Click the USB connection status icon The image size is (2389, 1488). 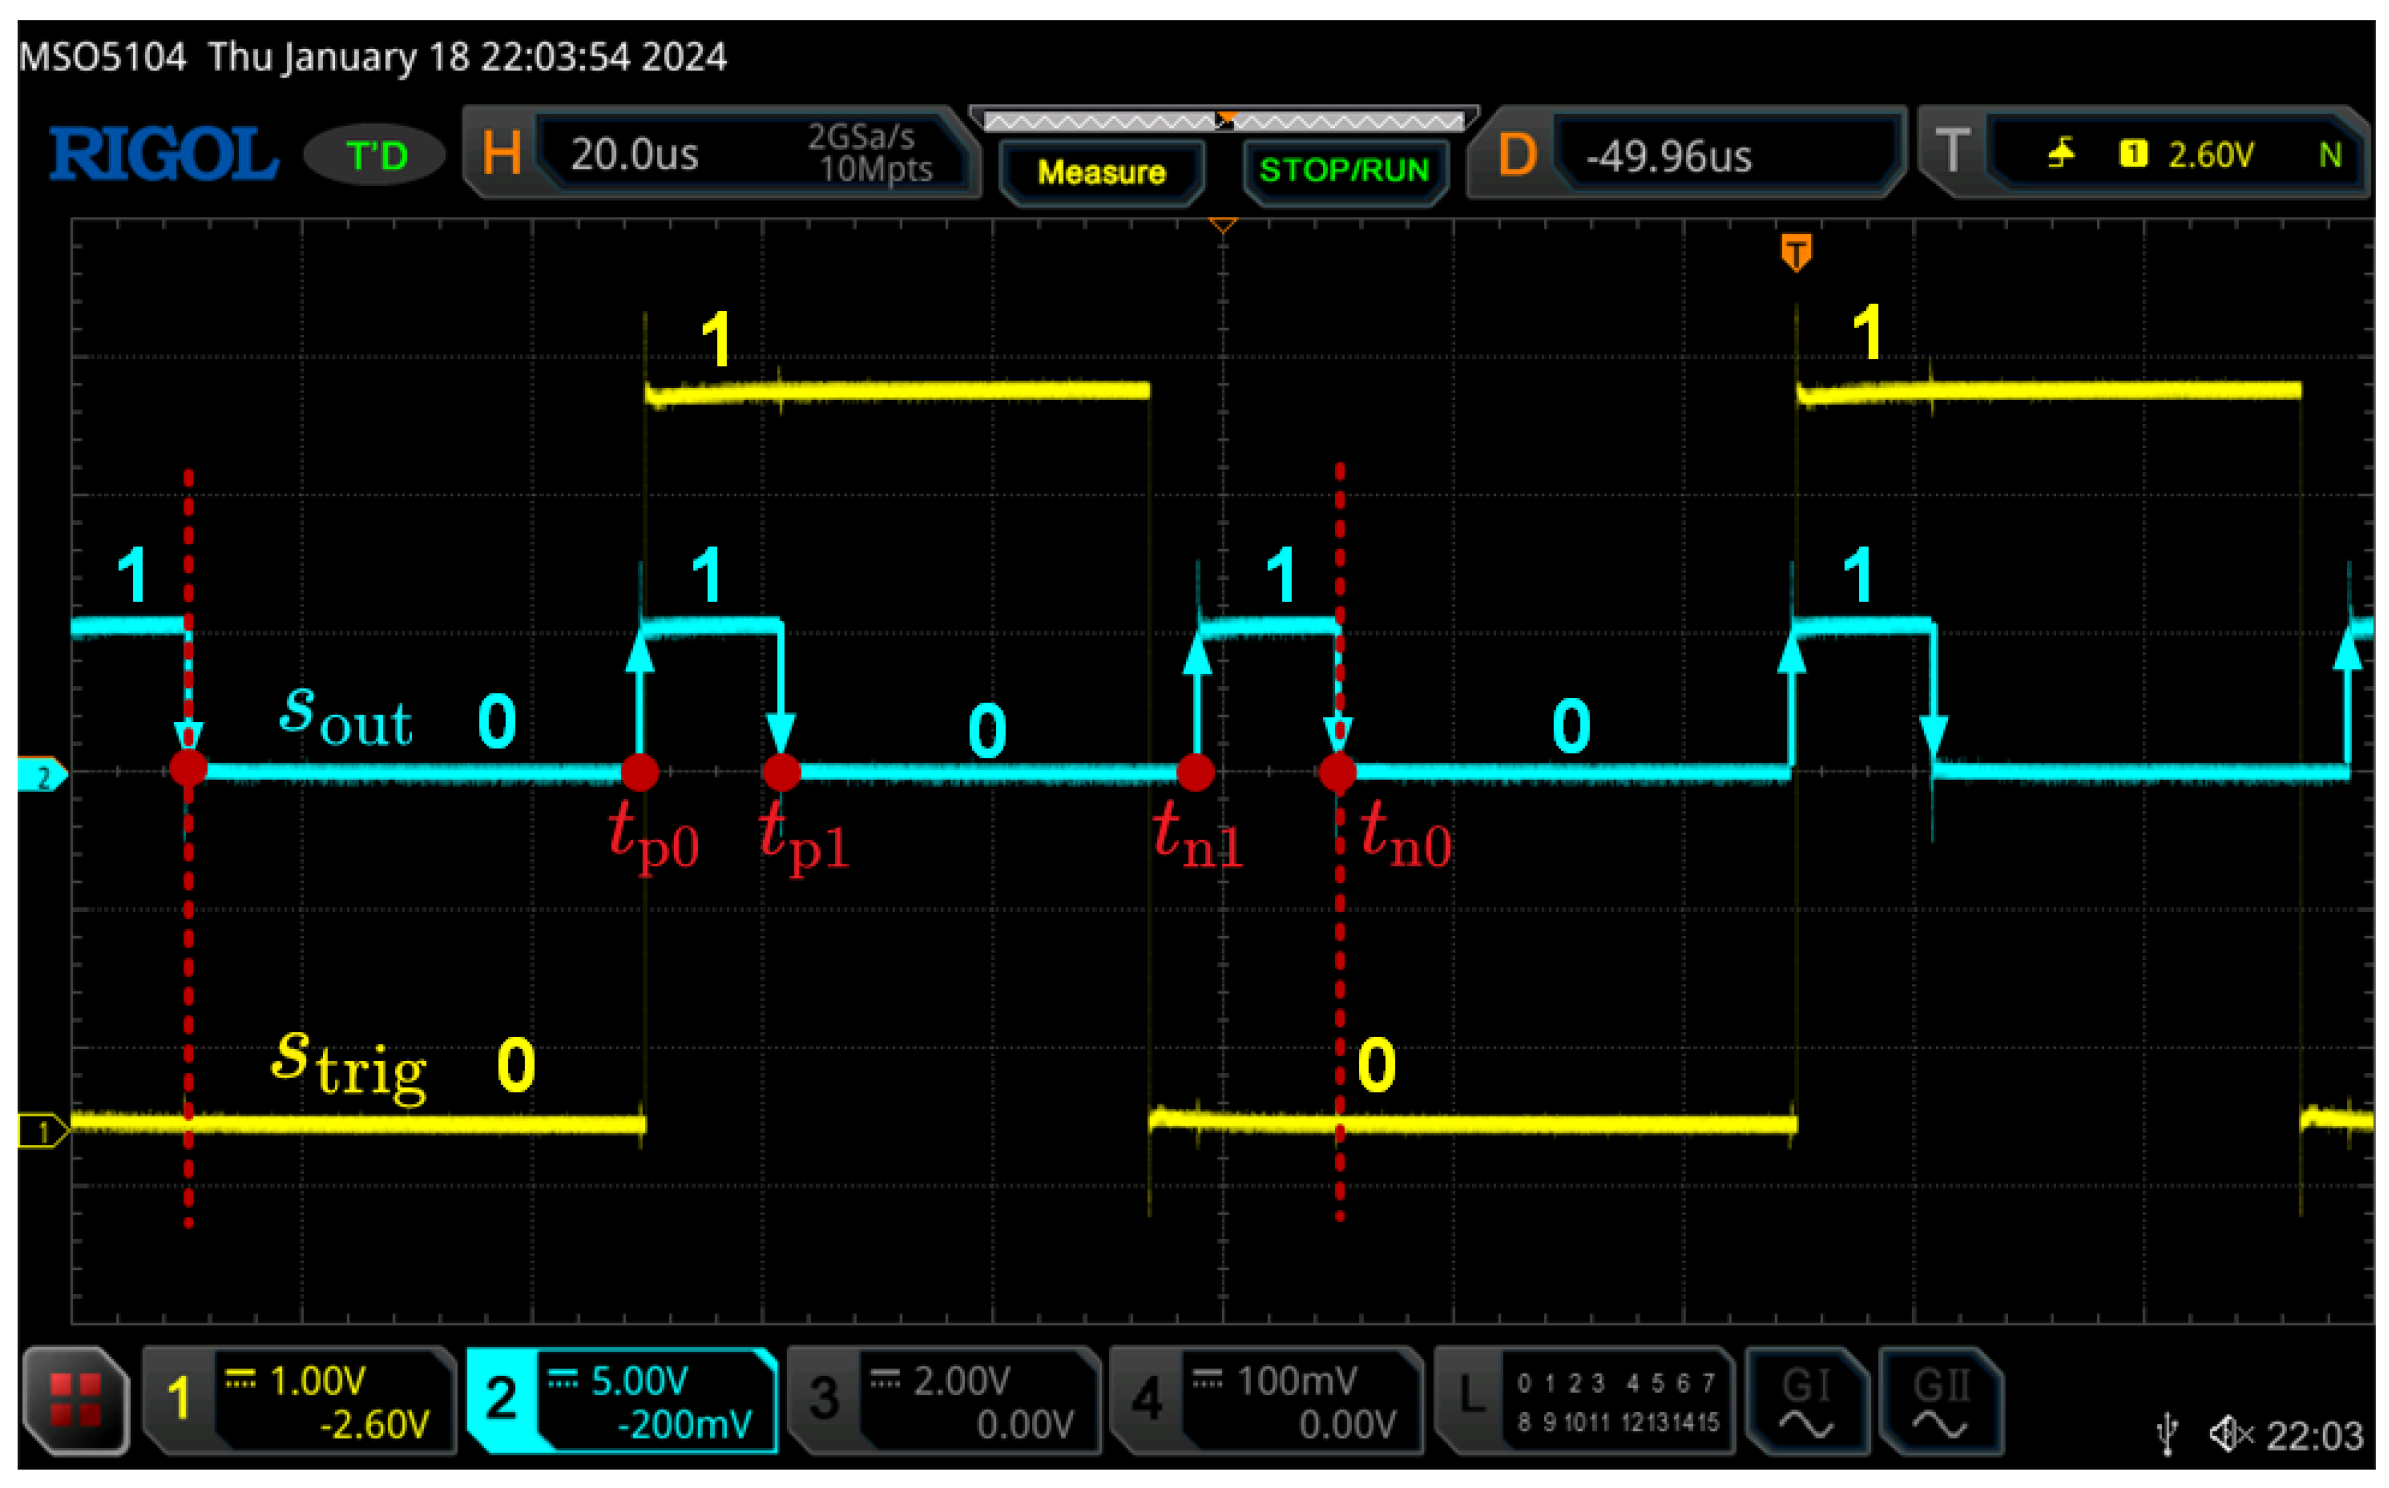point(2166,1434)
